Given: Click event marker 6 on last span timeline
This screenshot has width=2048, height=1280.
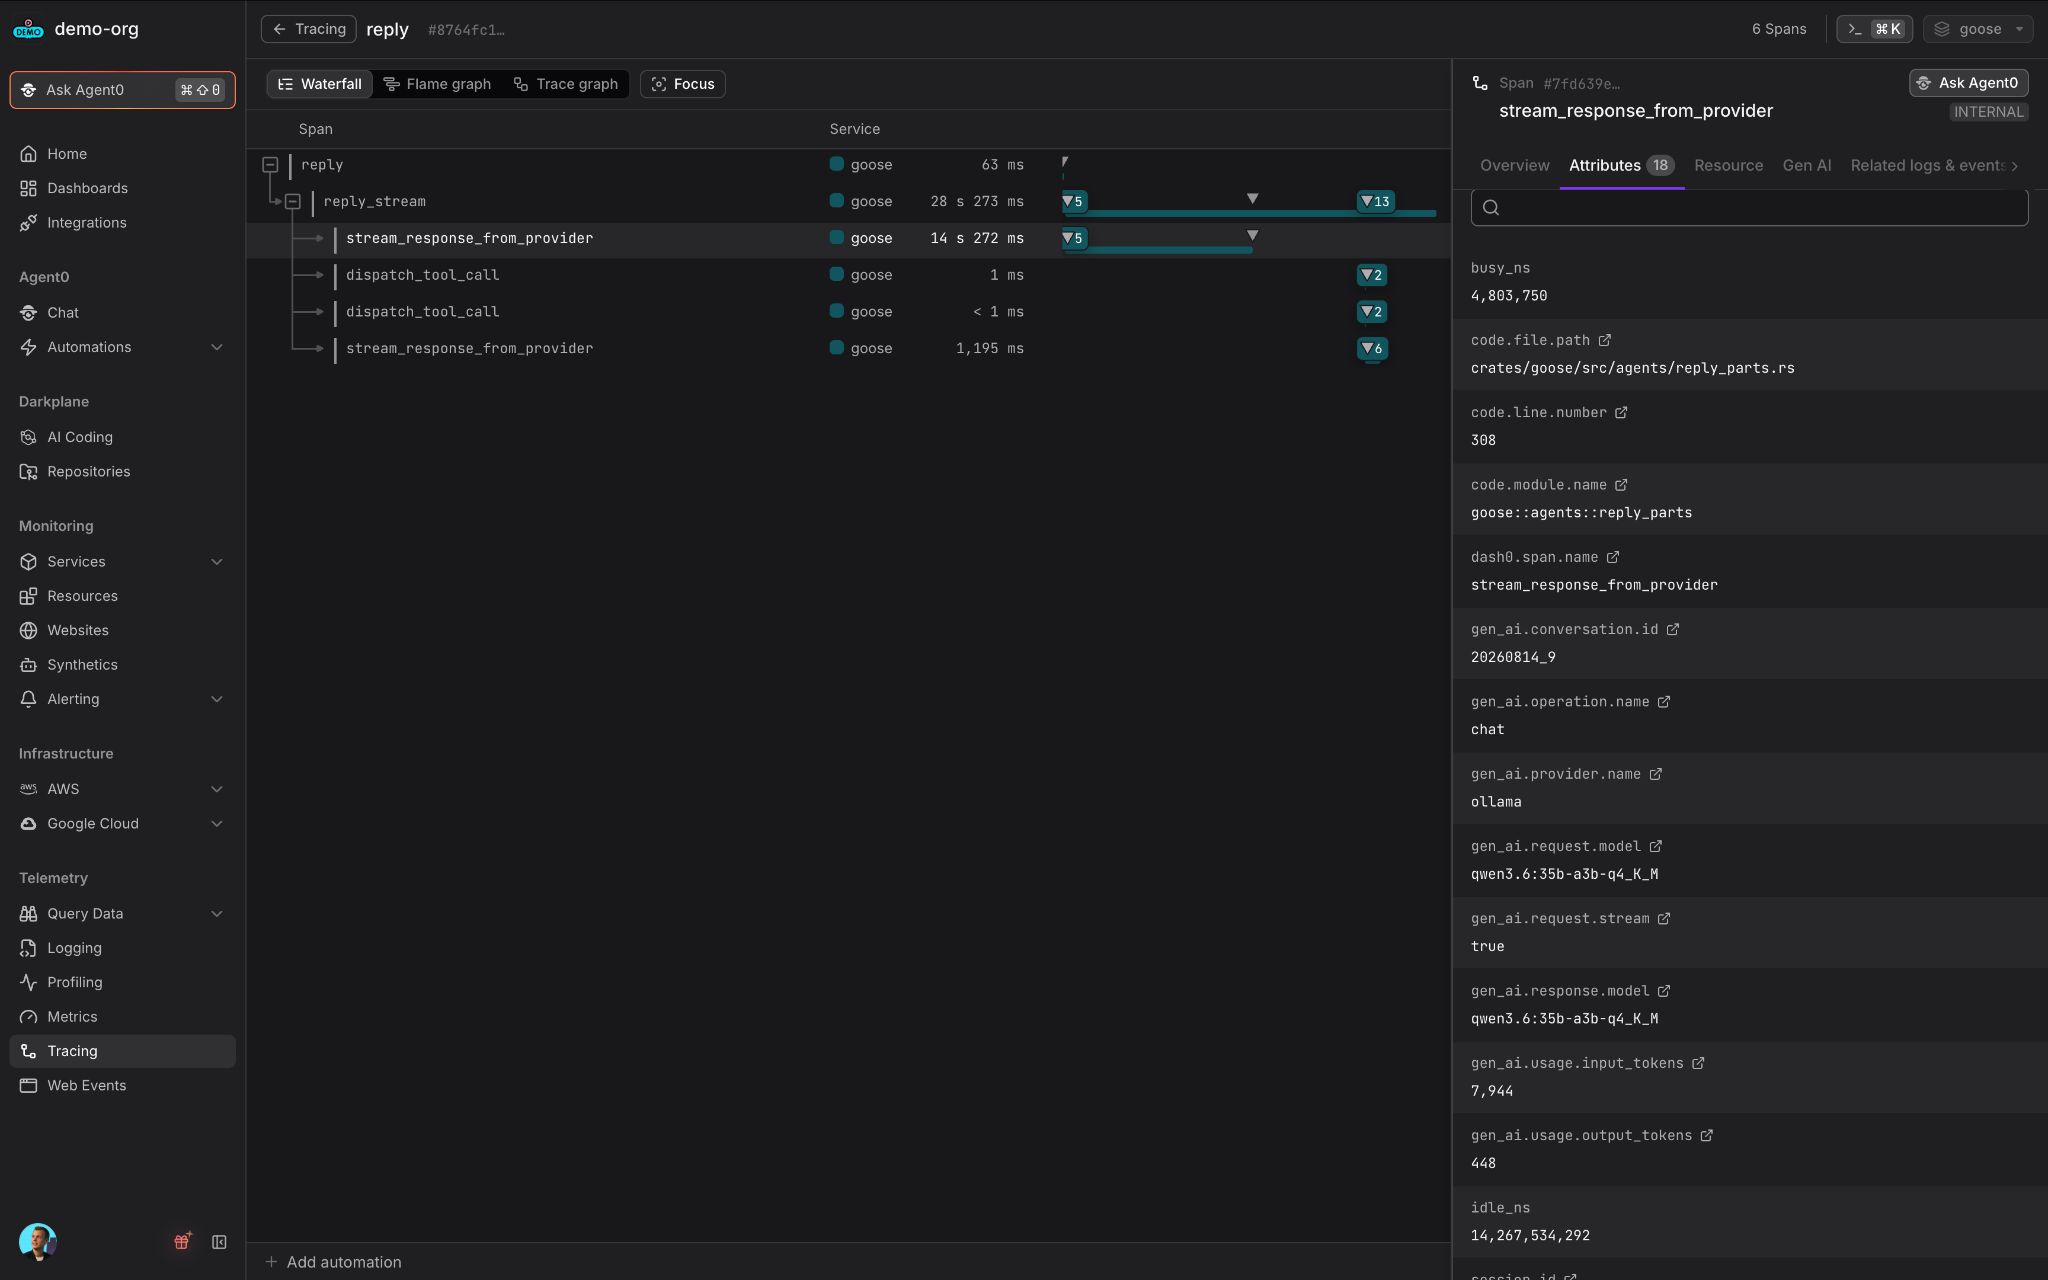Looking at the screenshot, I should (x=1372, y=348).
